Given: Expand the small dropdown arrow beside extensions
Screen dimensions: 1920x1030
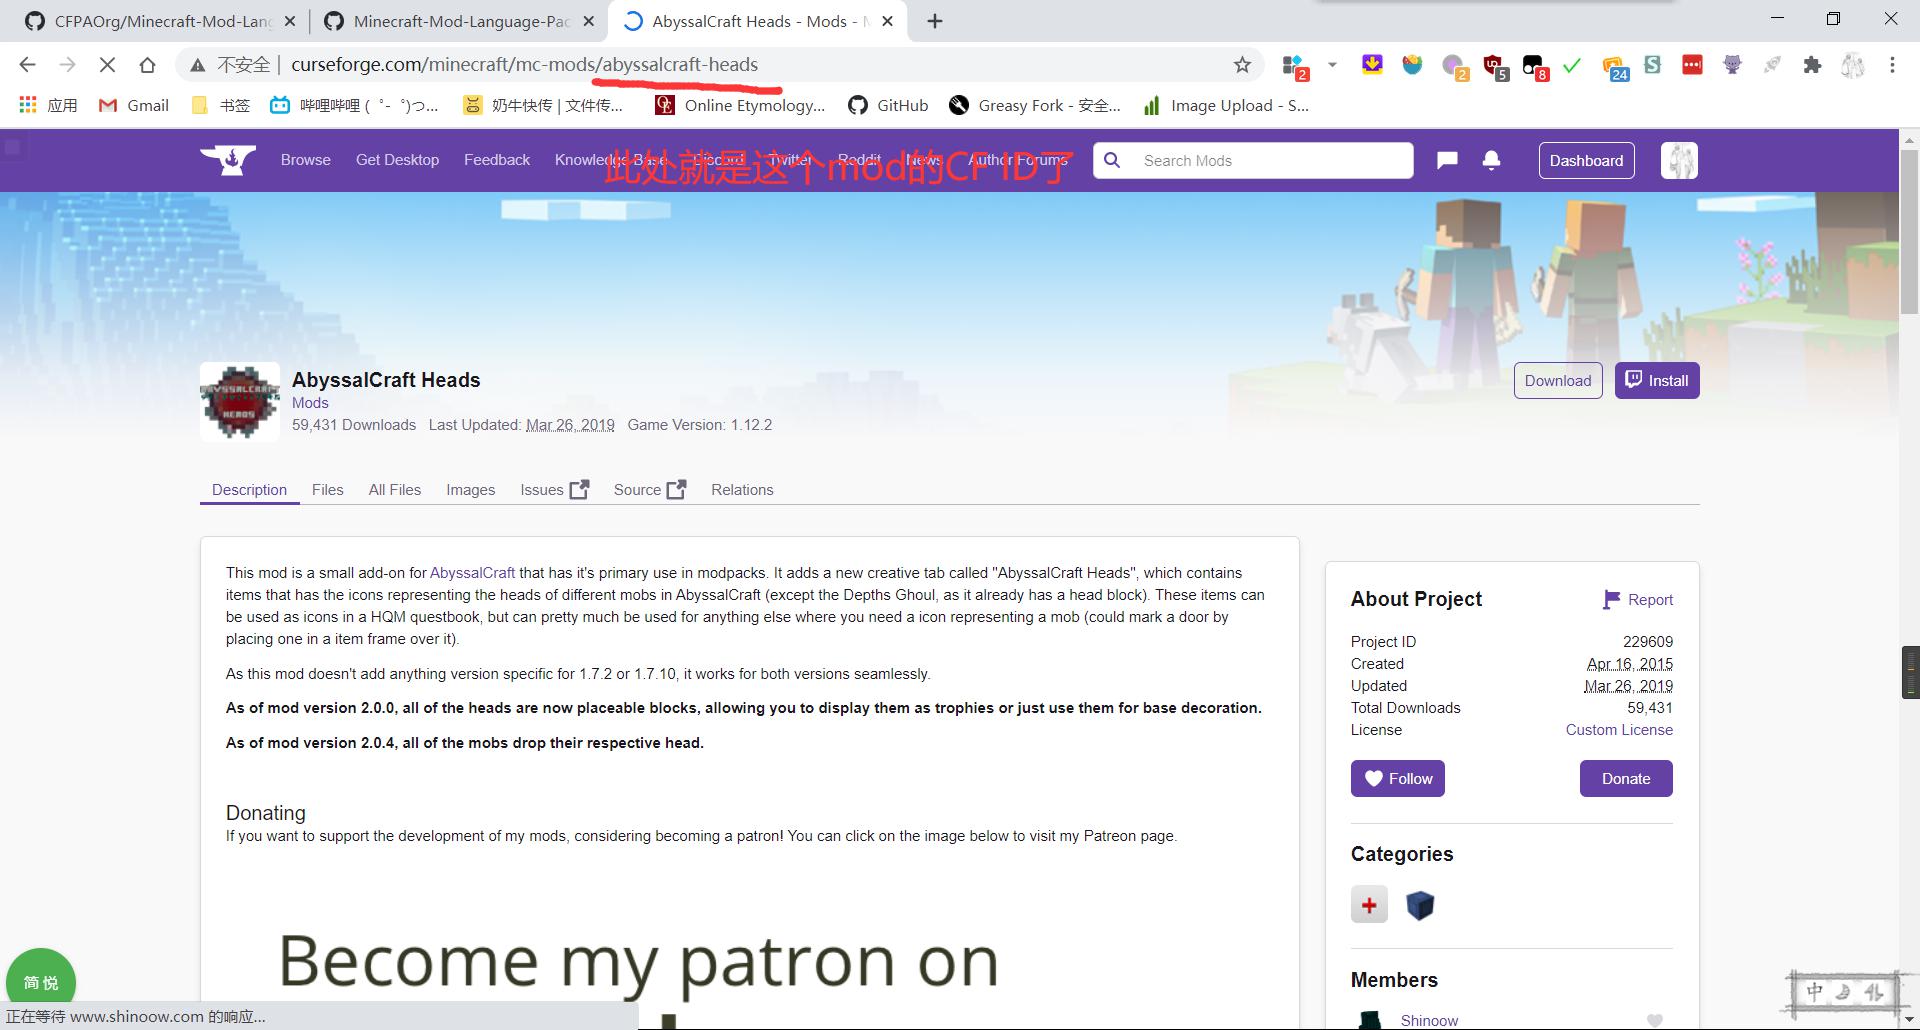Looking at the screenshot, I should tap(1332, 65).
